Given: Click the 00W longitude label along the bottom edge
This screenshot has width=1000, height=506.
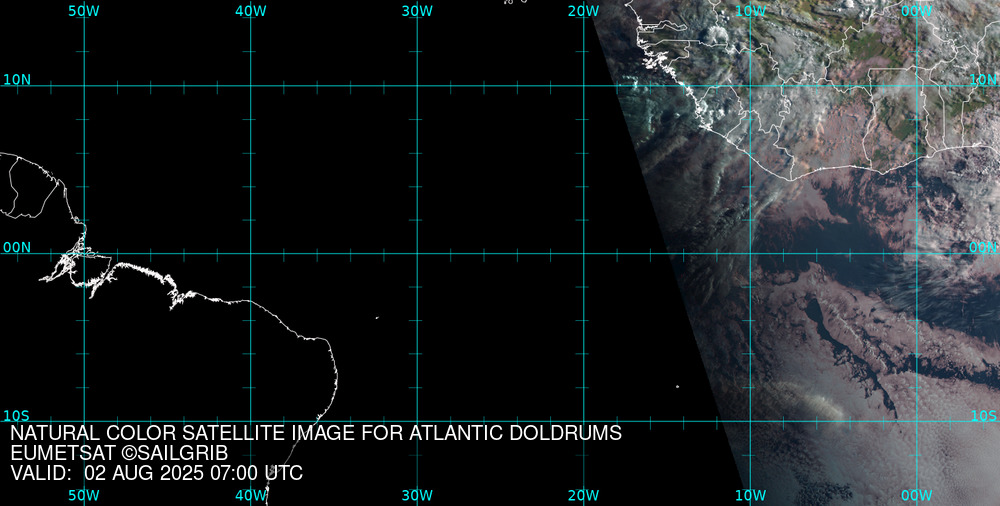Looking at the screenshot, I should [x=917, y=495].
